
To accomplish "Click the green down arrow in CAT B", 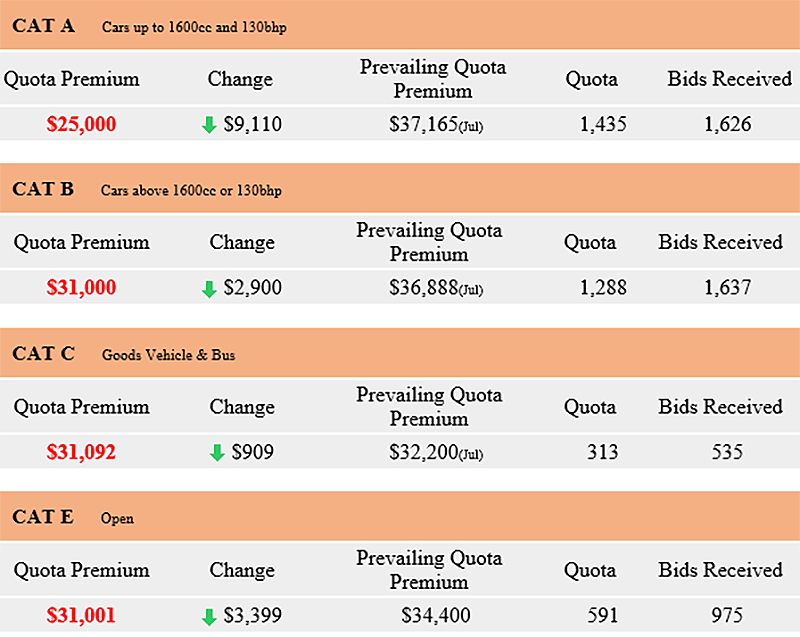I will pos(209,289).
